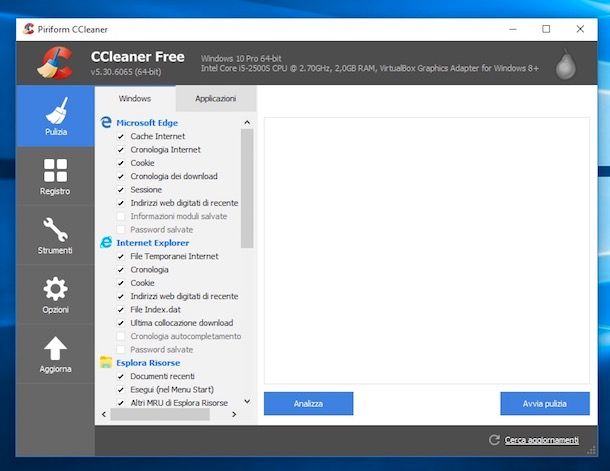The height and width of the screenshot is (471, 610).
Task: Uncheck Esegui (nel Menu Start)
Action: [x=121, y=389]
